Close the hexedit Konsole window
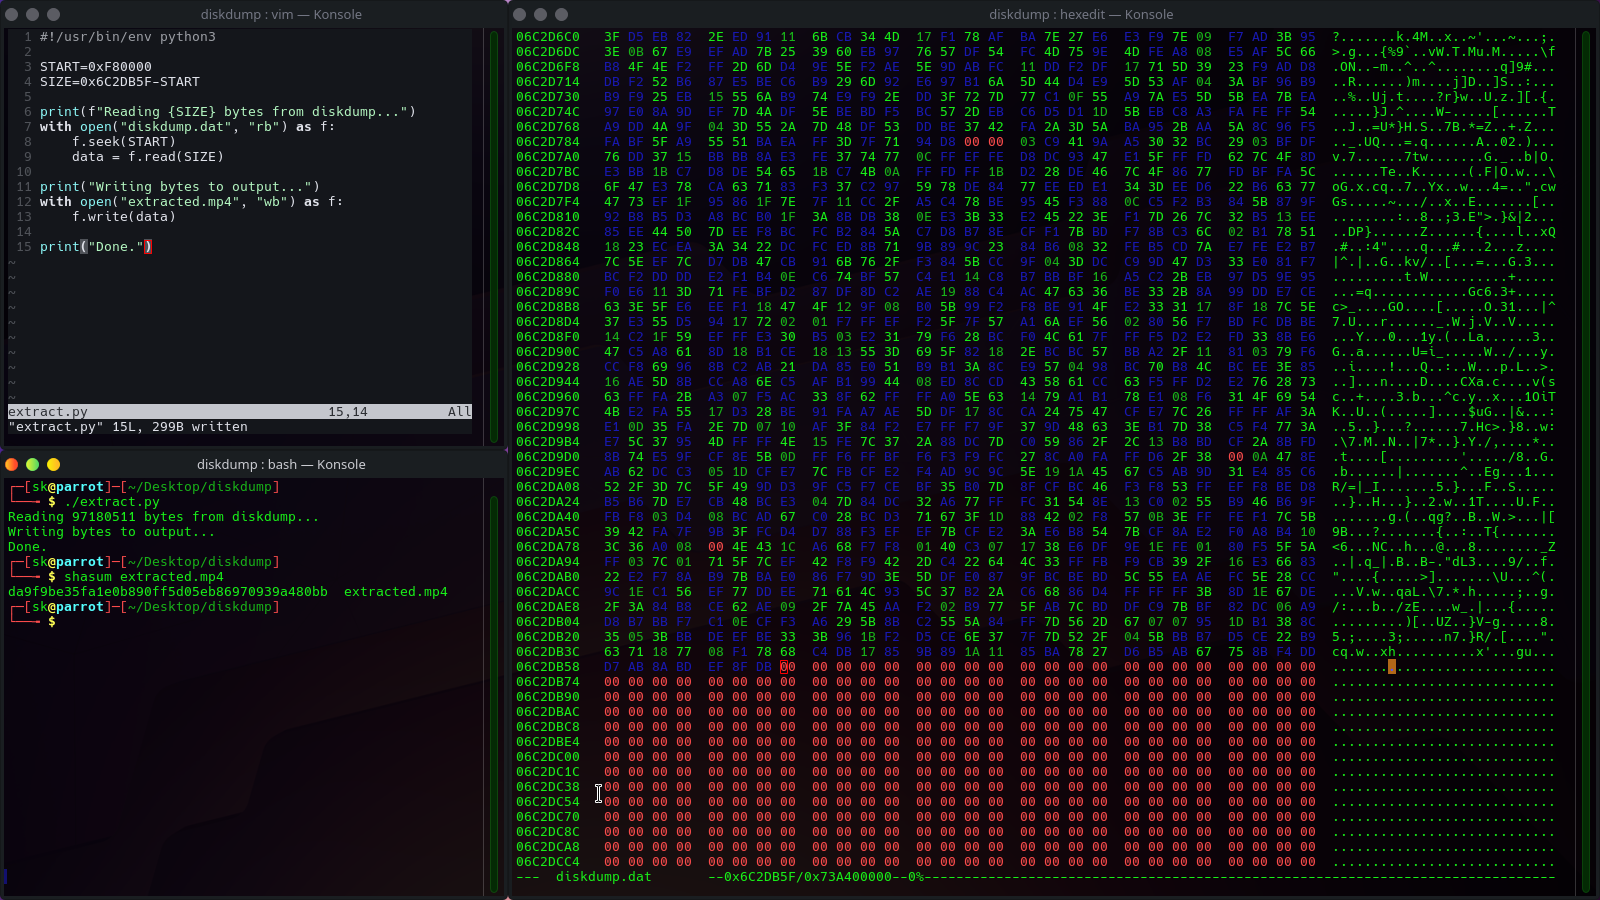1600x900 pixels. pyautogui.click(x=520, y=14)
